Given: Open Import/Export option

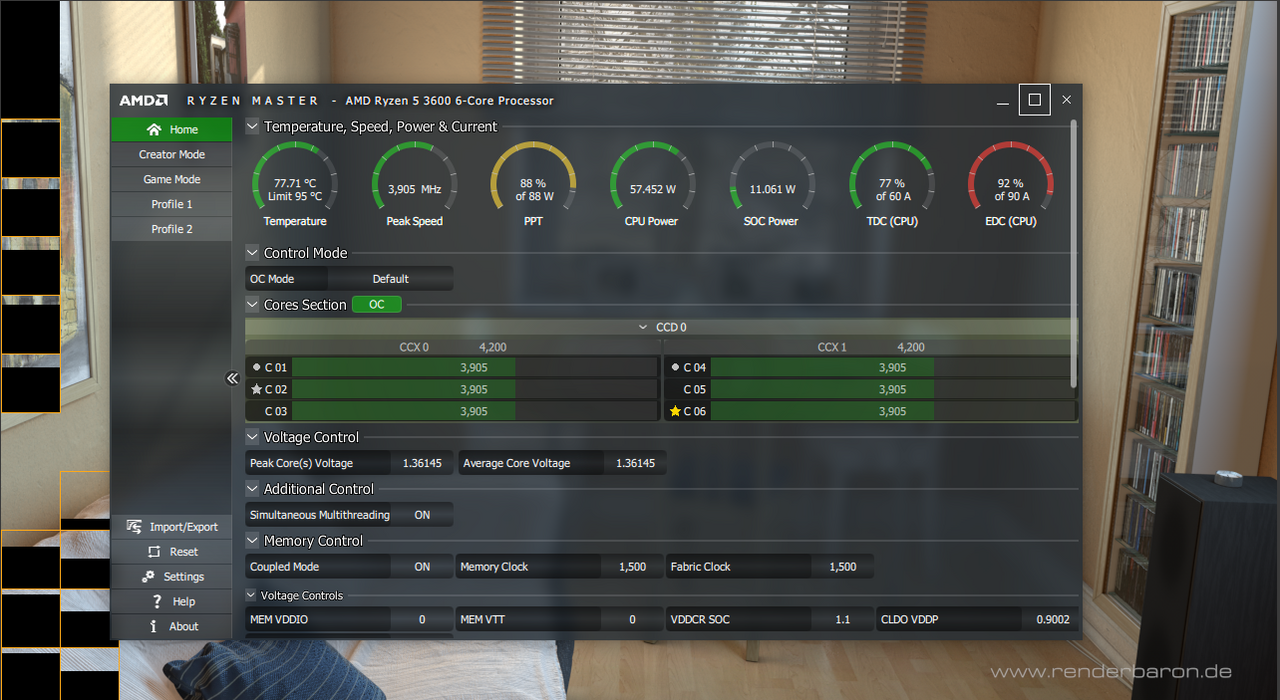Looking at the screenshot, I should pyautogui.click(x=171, y=527).
